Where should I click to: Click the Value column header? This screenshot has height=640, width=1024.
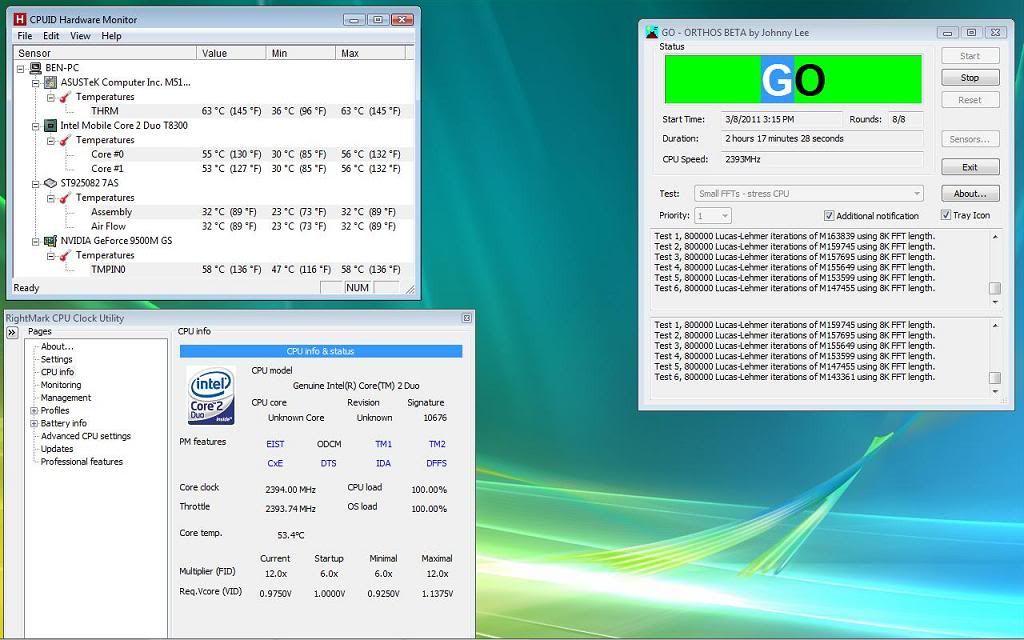[x=231, y=53]
